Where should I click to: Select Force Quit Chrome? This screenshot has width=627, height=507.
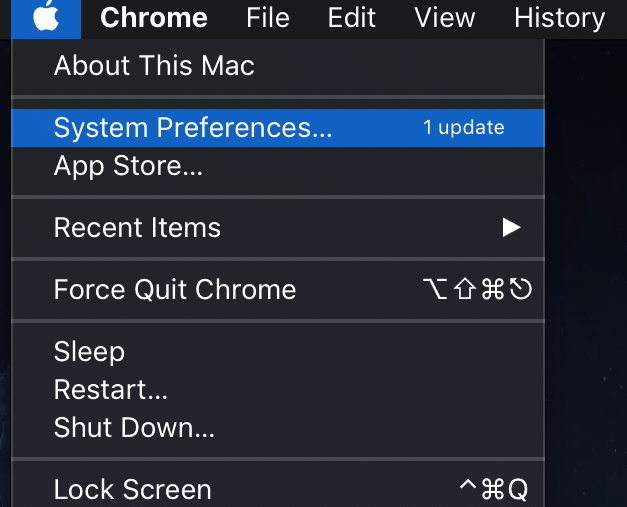(x=278, y=289)
